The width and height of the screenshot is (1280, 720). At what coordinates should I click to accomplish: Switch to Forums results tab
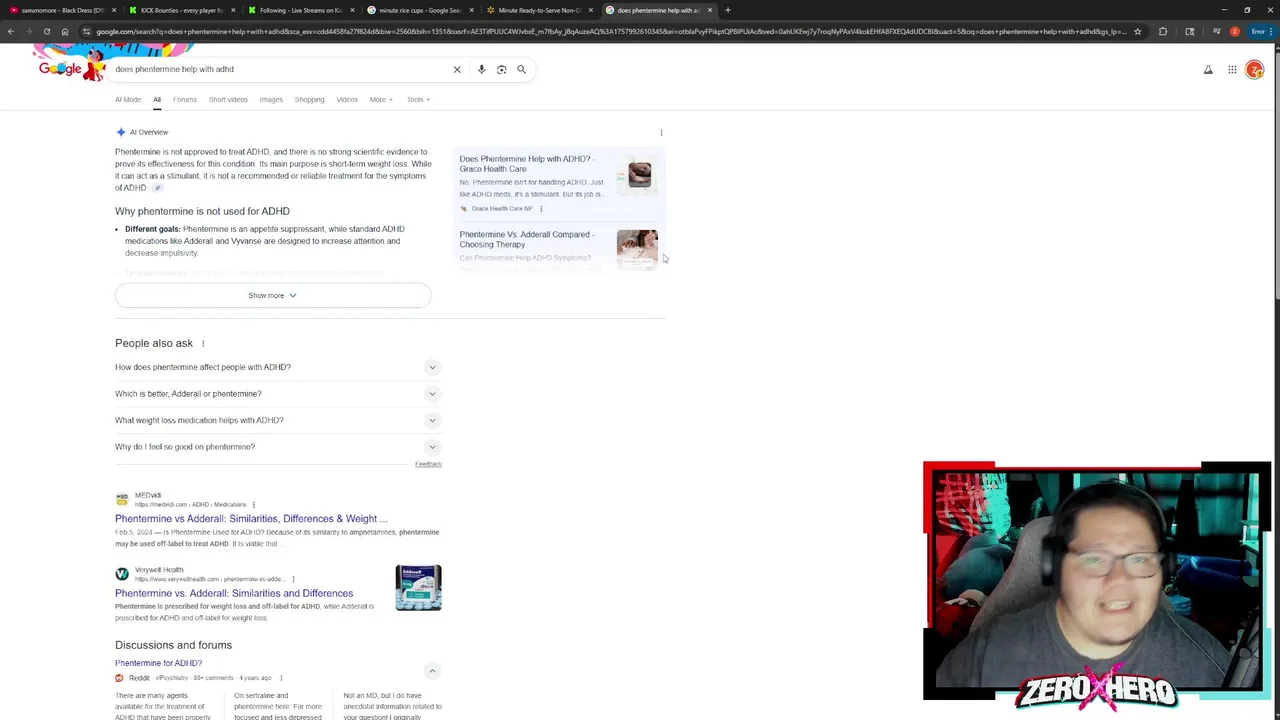click(185, 99)
